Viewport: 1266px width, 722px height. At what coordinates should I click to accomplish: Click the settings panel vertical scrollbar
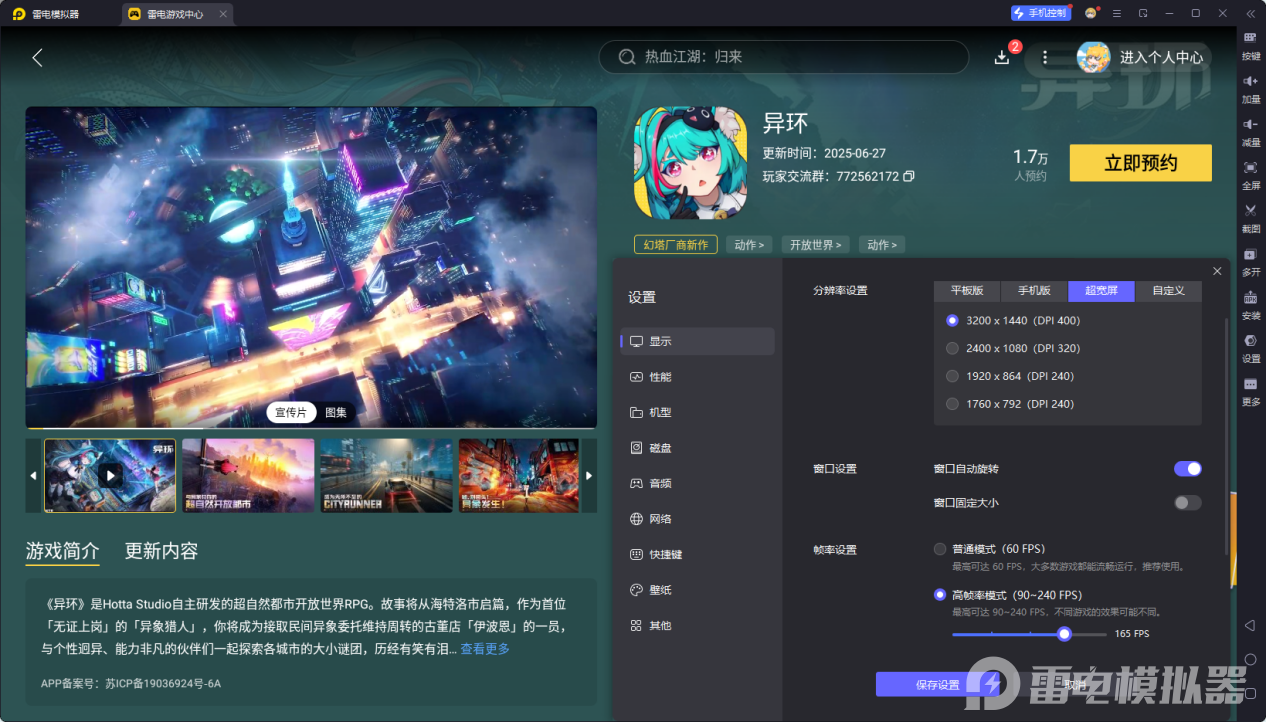1226,435
